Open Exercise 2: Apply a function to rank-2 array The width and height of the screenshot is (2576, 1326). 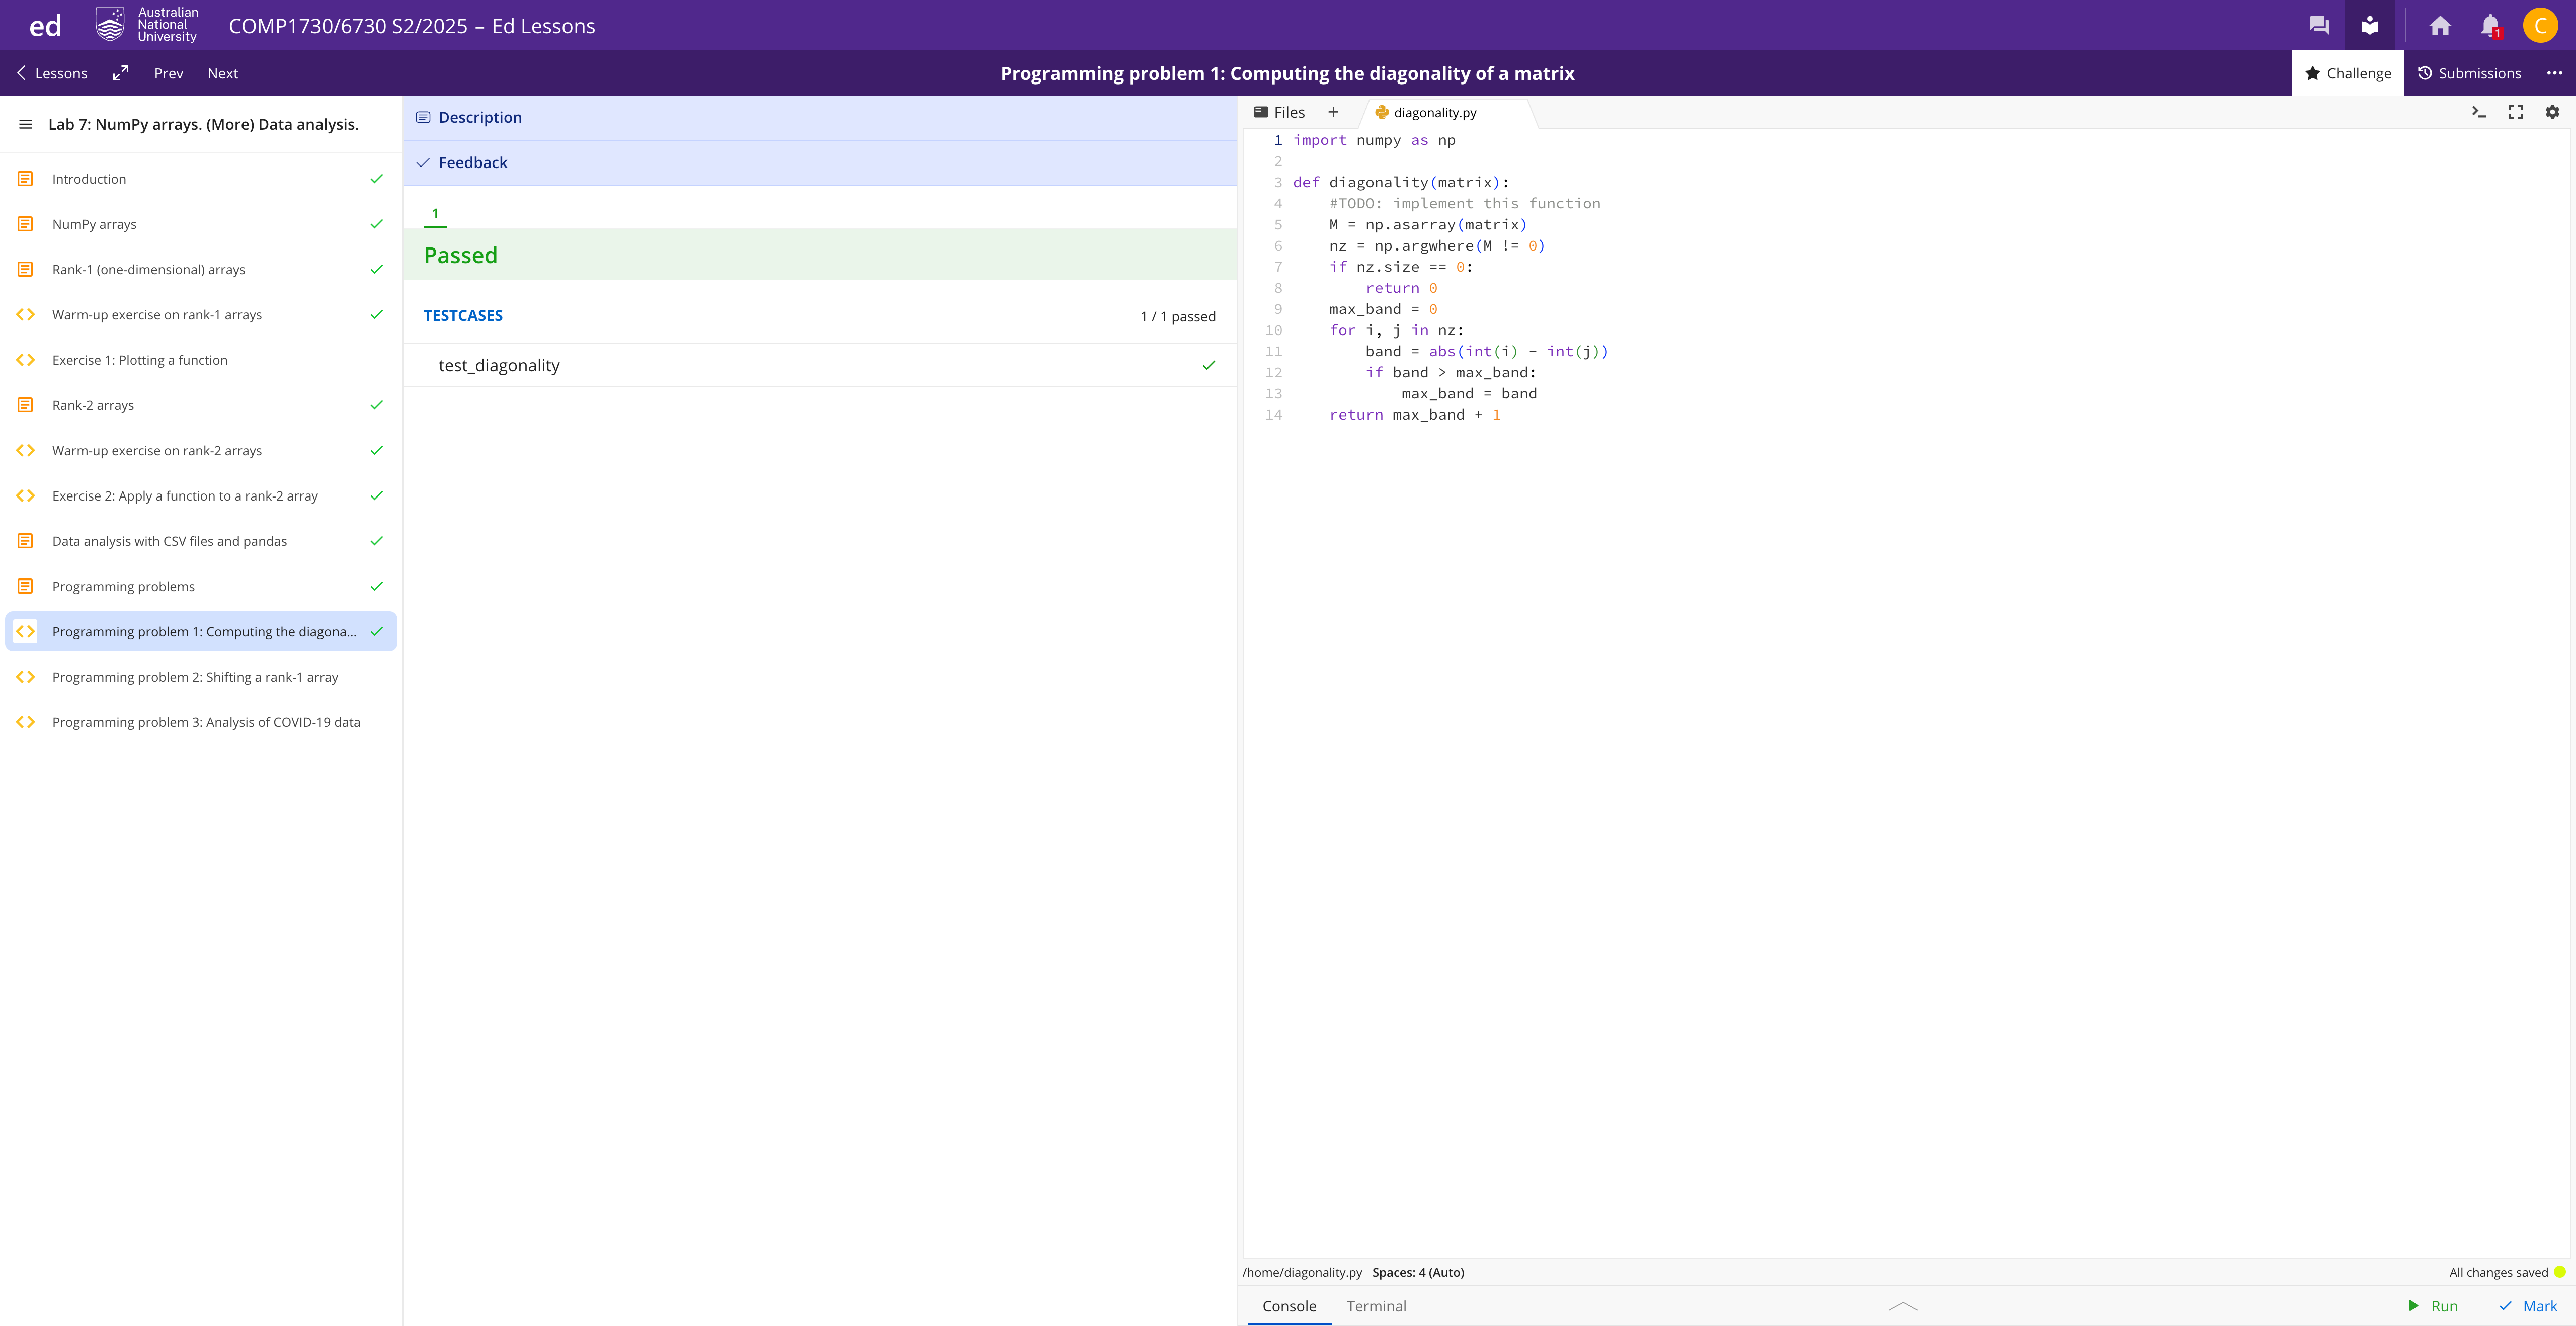[201, 496]
